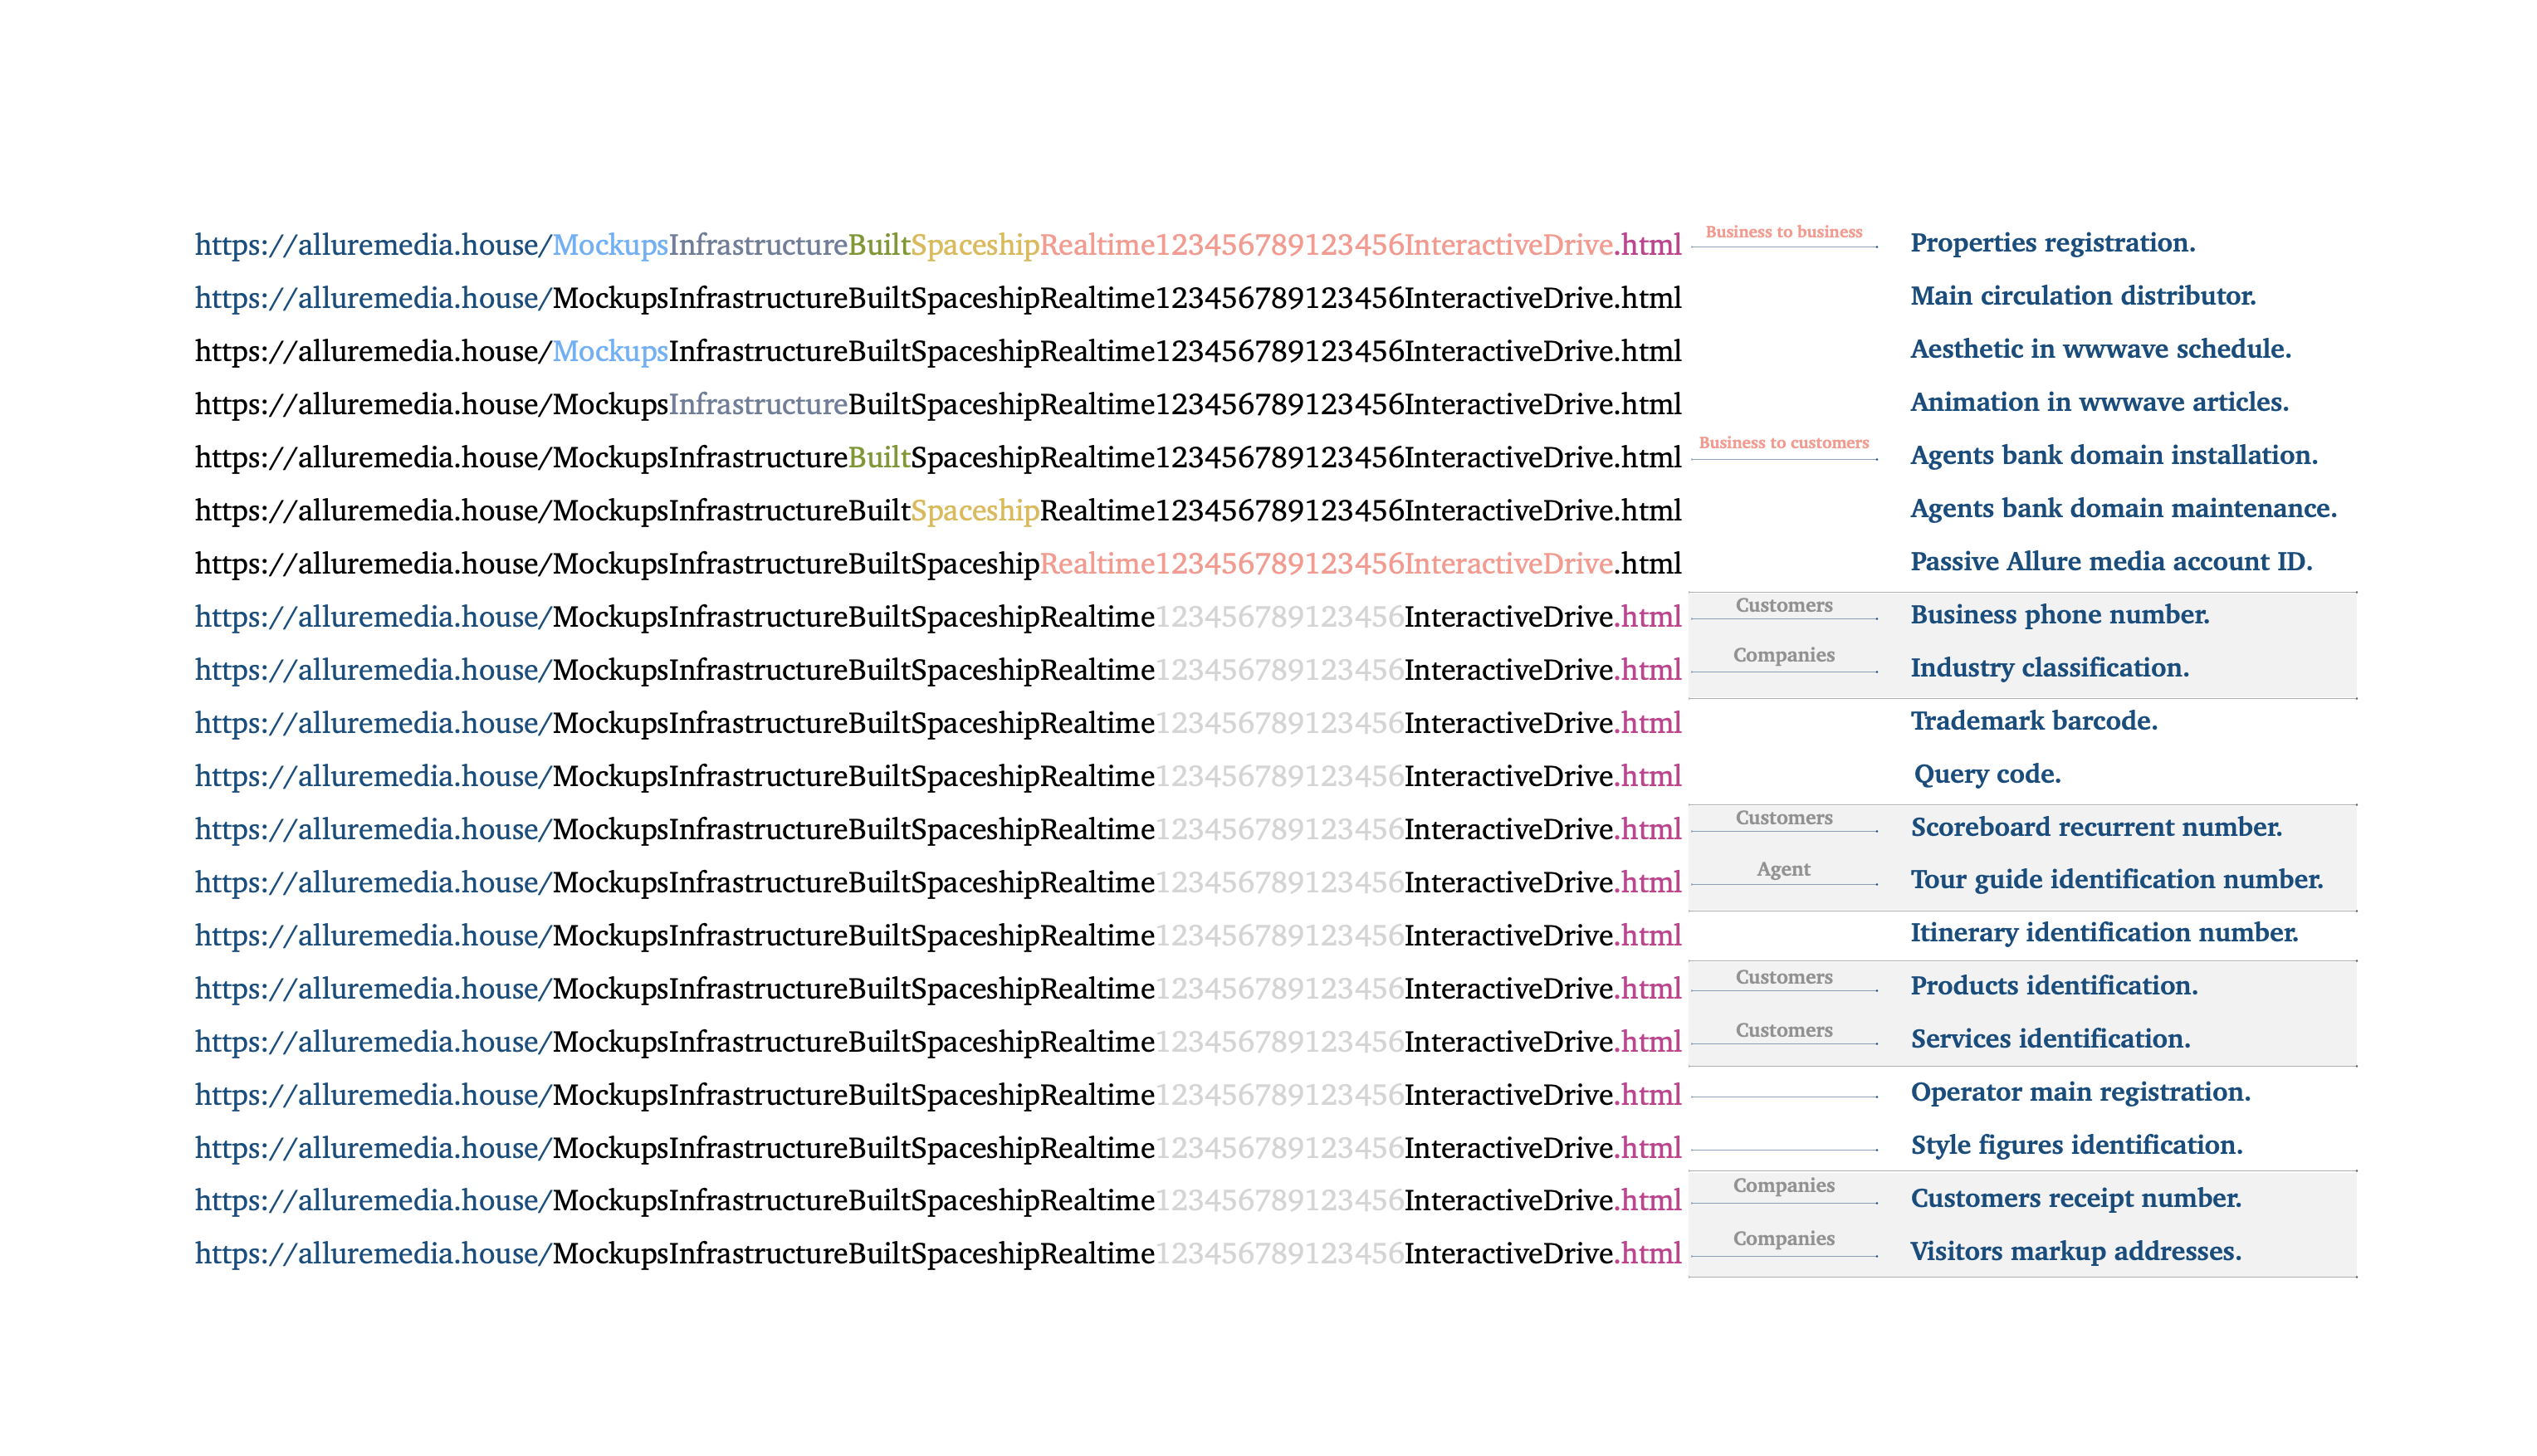The width and height of the screenshot is (2537, 1456).
Task: Select 'Aesthetic in wwwave schedule.' description
Action: click(2100, 349)
